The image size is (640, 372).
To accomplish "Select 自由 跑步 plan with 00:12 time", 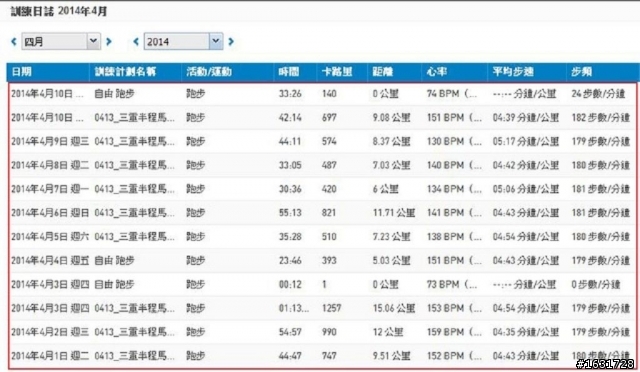I will [x=114, y=284].
